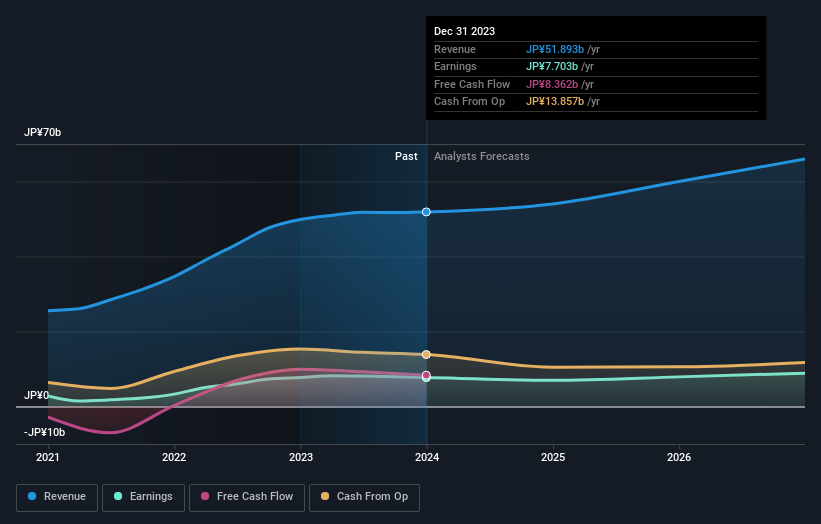This screenshot has width=821, height=524.
Task: Click the orange Cash From Op data point
Action: [x=426, y=354]
